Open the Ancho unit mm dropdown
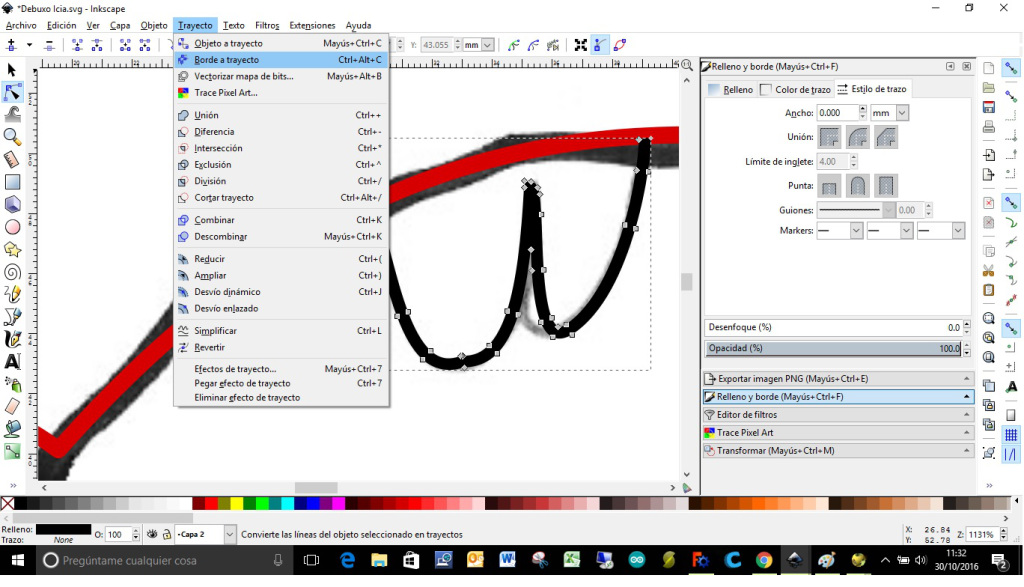1024x587 pixels. pos(889,113)
